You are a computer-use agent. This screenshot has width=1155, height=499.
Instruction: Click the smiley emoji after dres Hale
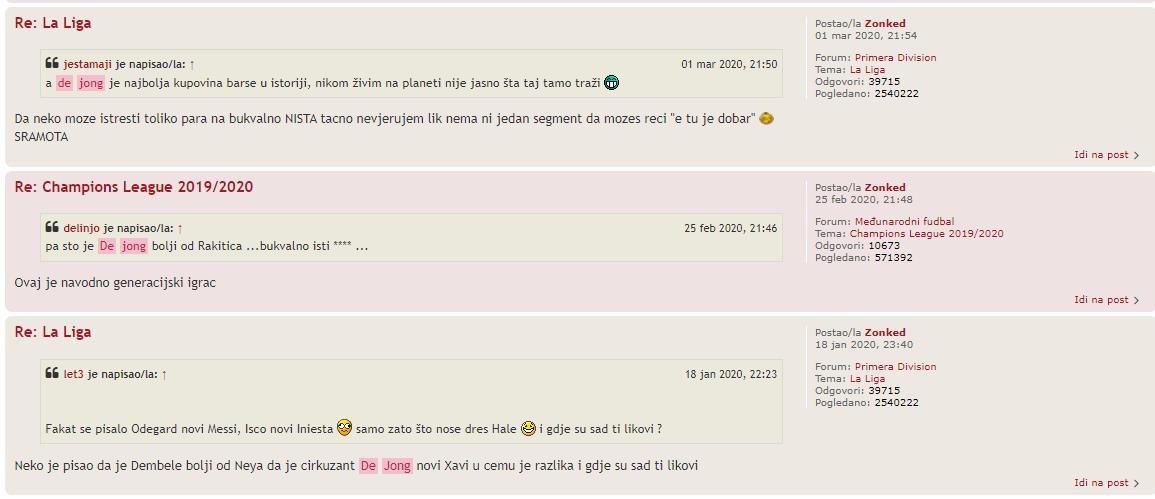[x=528, y=428]
